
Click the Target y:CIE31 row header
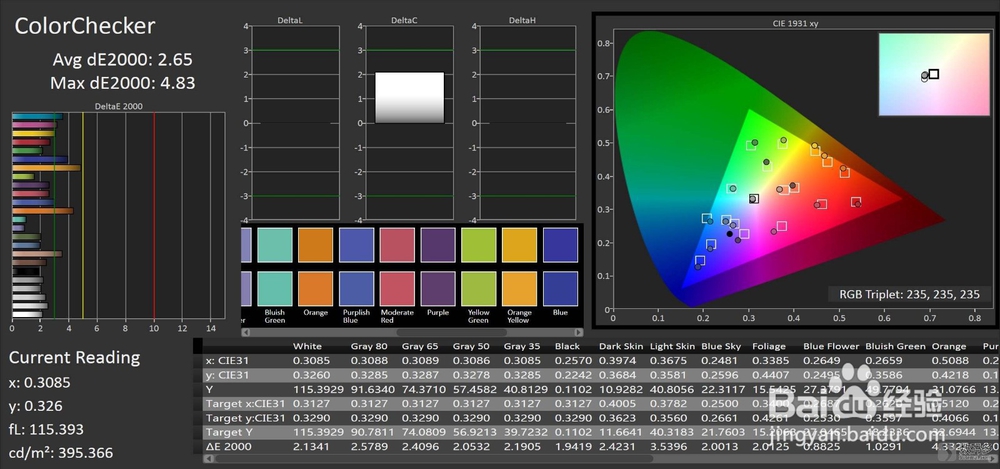[246, 418]
